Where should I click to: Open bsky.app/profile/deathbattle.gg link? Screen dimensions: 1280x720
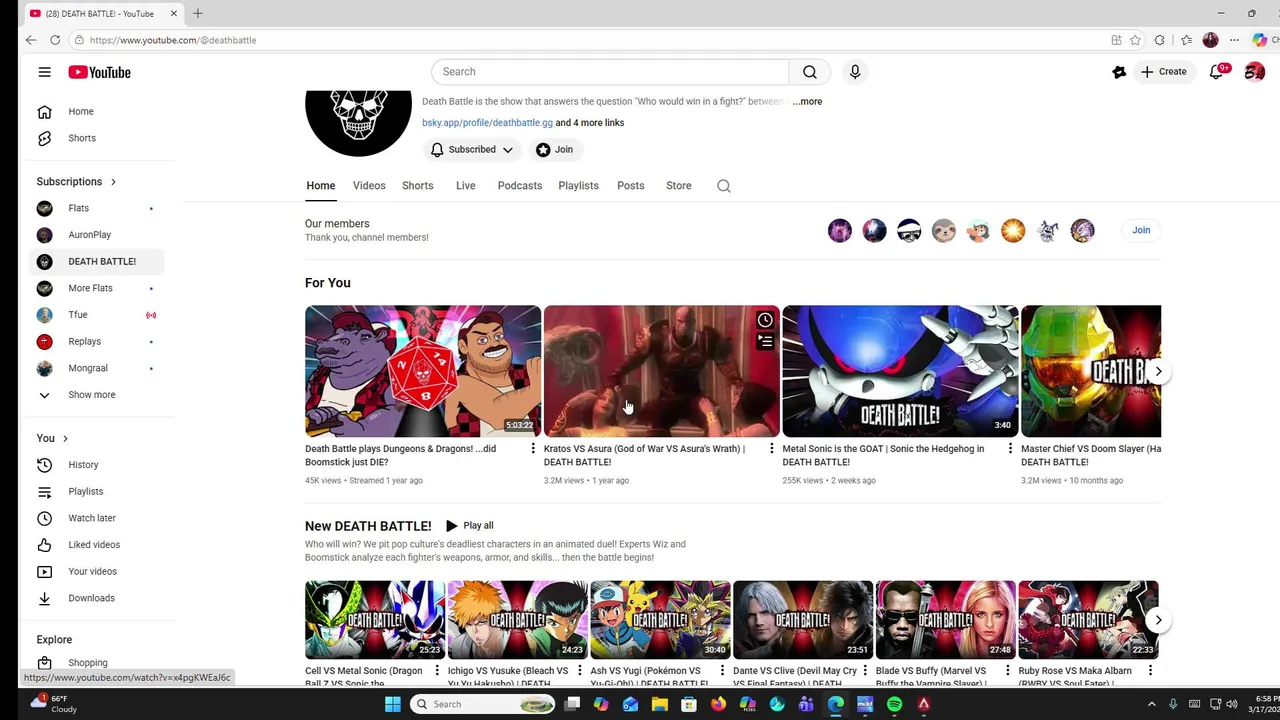(487, 123)
